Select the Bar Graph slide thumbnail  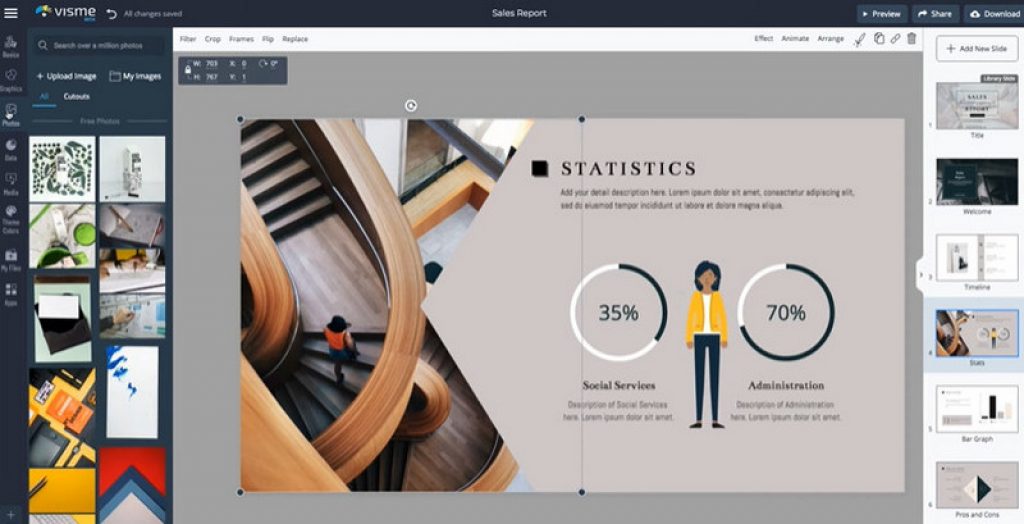point(976,408)
